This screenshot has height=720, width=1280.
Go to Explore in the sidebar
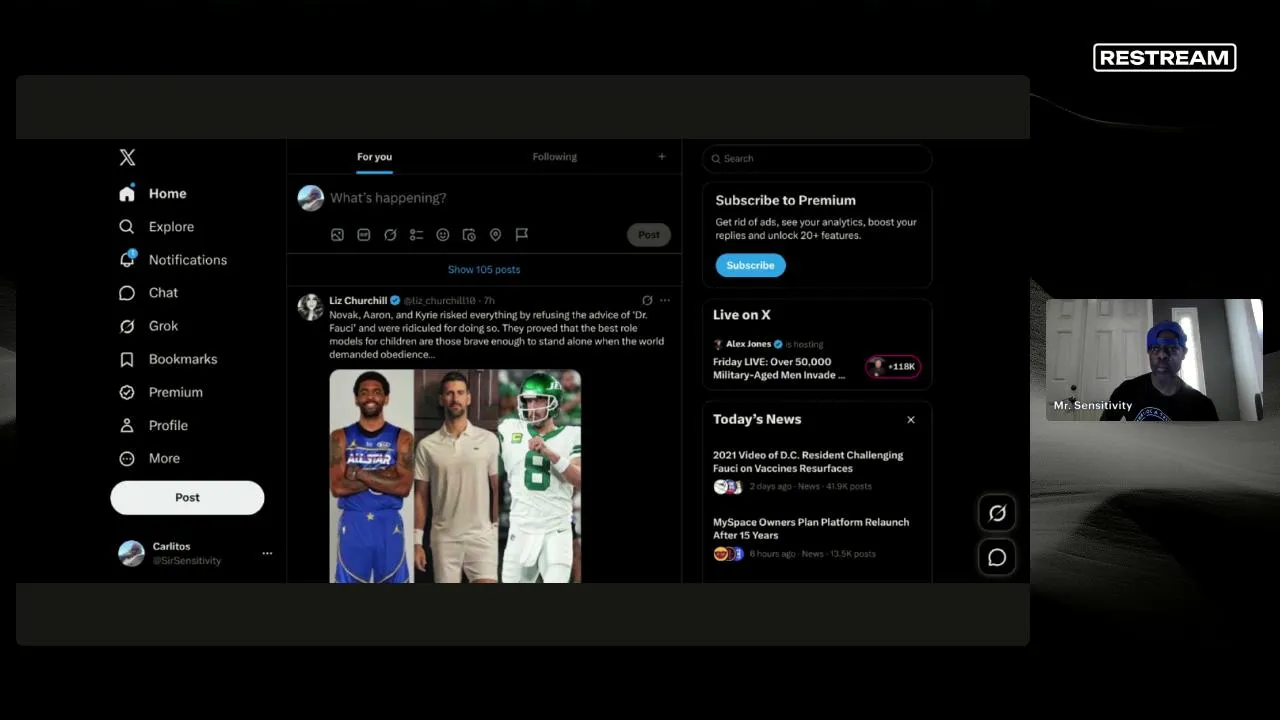click(x=171, y=227)
